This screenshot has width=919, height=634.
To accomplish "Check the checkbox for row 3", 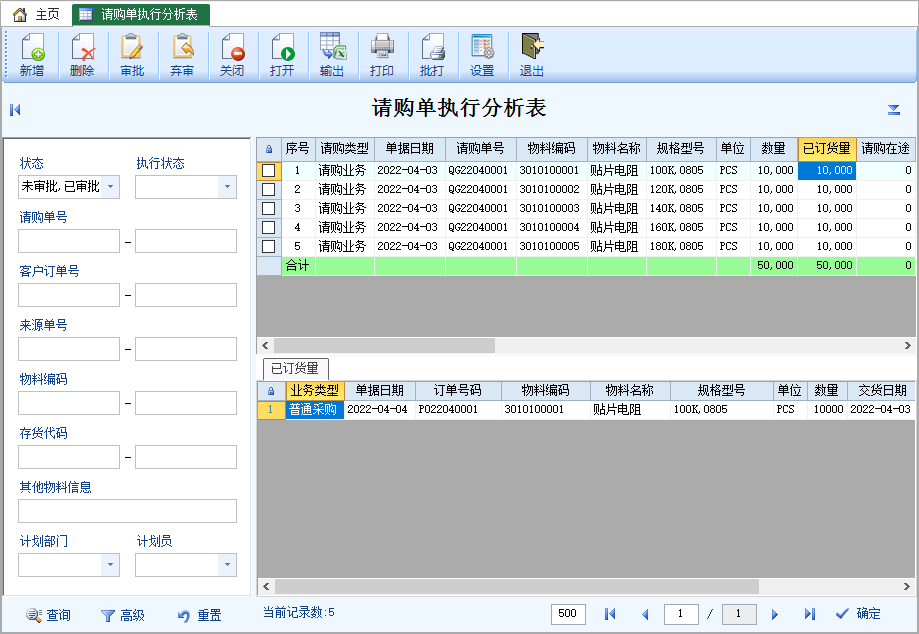I will [268, 208].
